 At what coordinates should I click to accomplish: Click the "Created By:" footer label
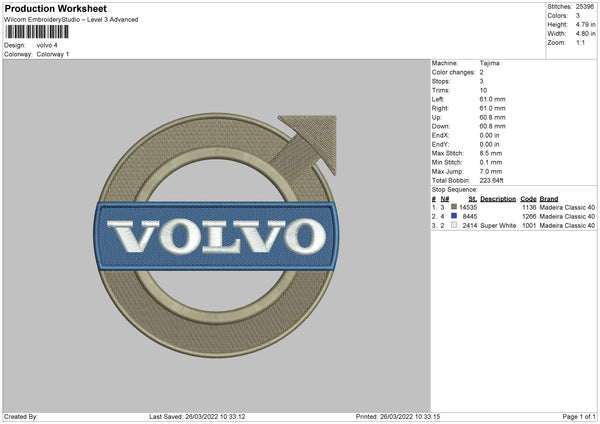pos(21,417)
